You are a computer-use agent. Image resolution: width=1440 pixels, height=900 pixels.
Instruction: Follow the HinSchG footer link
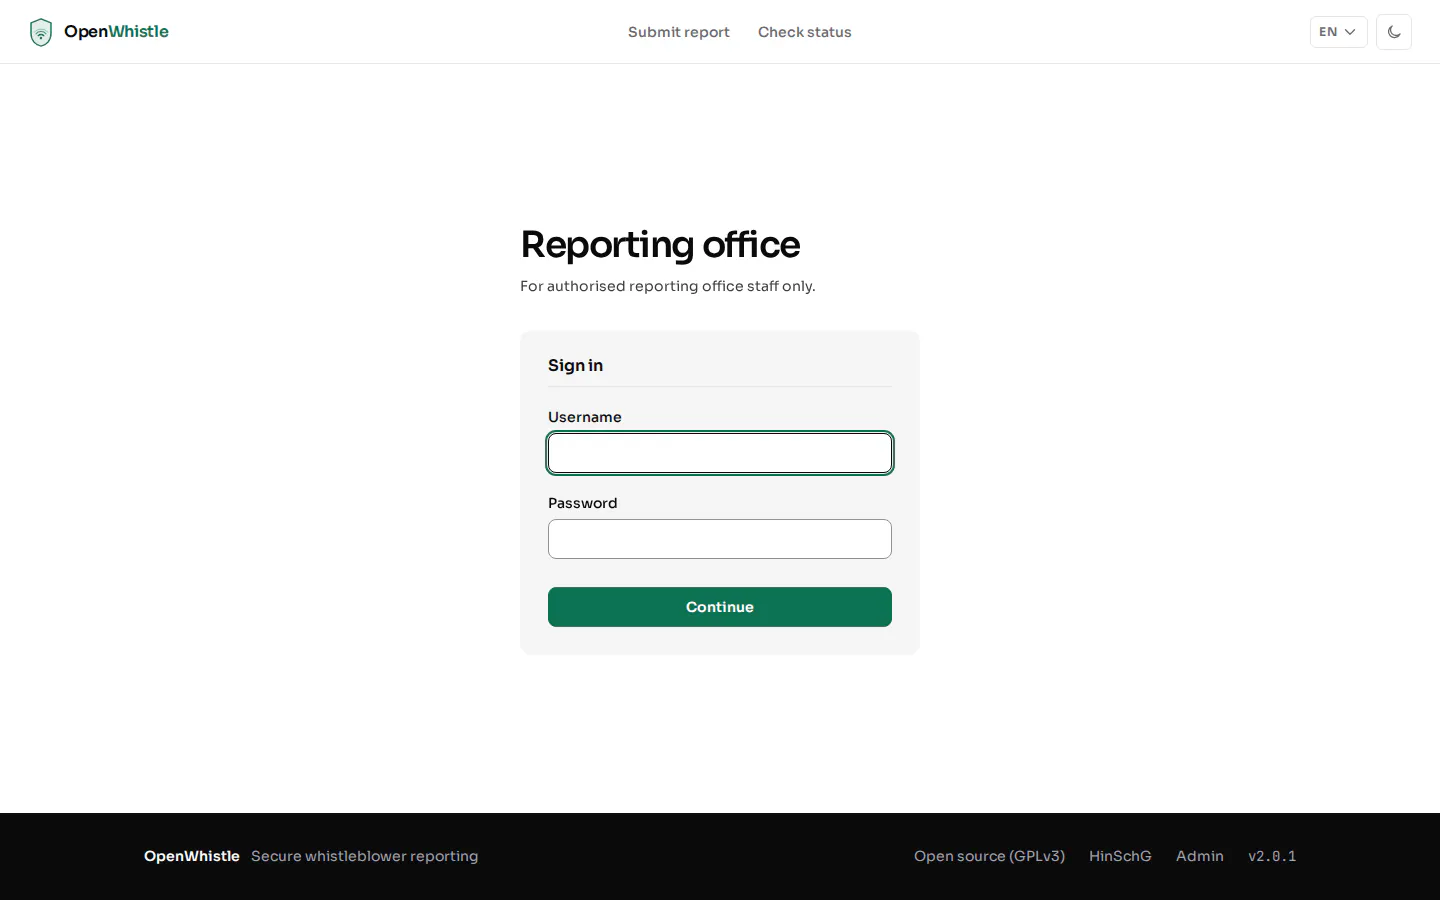1120,856
